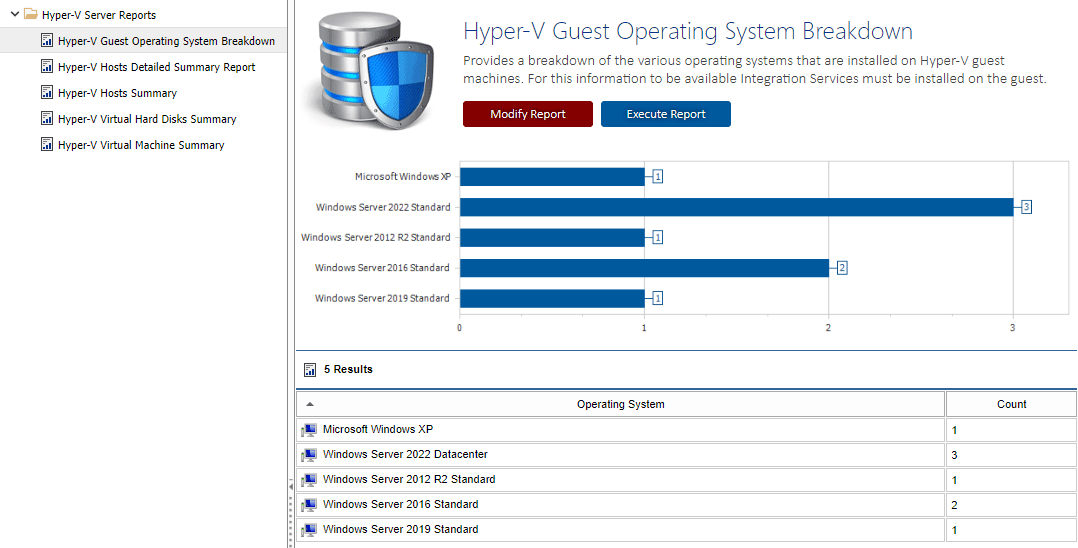Open Hyper-V Guest Operating System Breakdown report
1078x548 pixels.
[x=166, y=41]
